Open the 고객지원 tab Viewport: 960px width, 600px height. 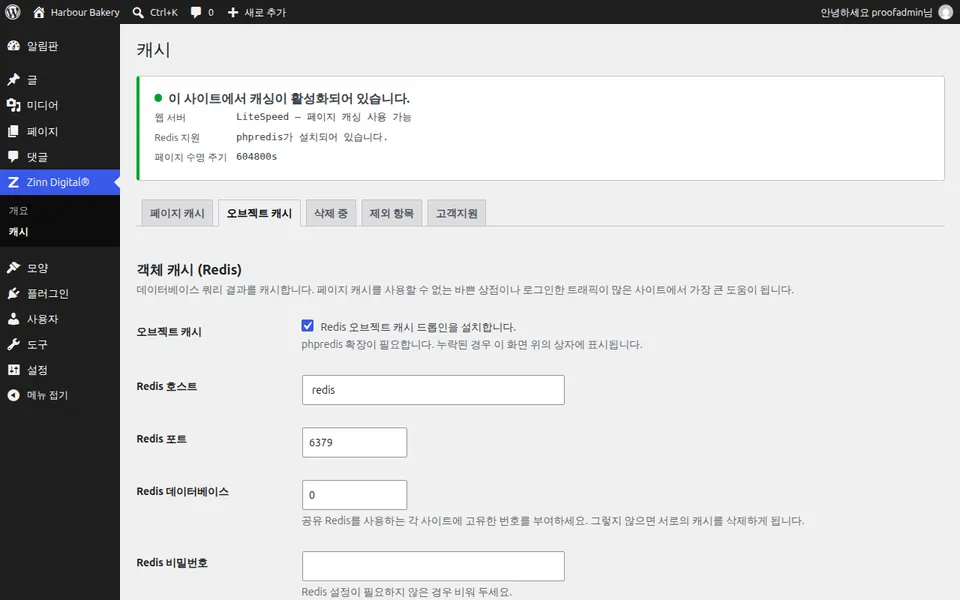point(456,213)
